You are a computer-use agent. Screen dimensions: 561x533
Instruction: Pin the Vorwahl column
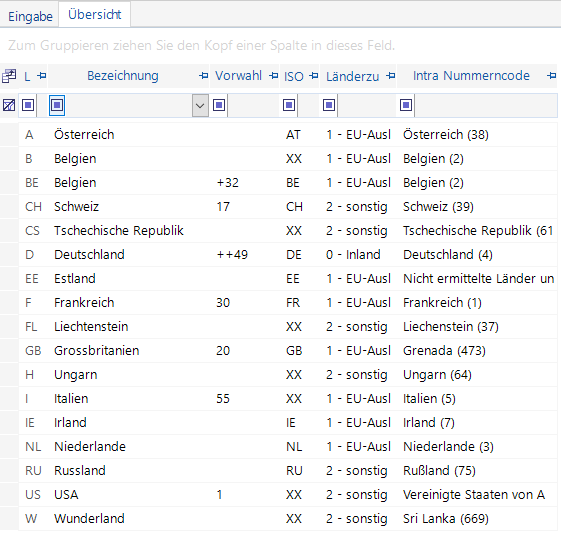[273, 75]
